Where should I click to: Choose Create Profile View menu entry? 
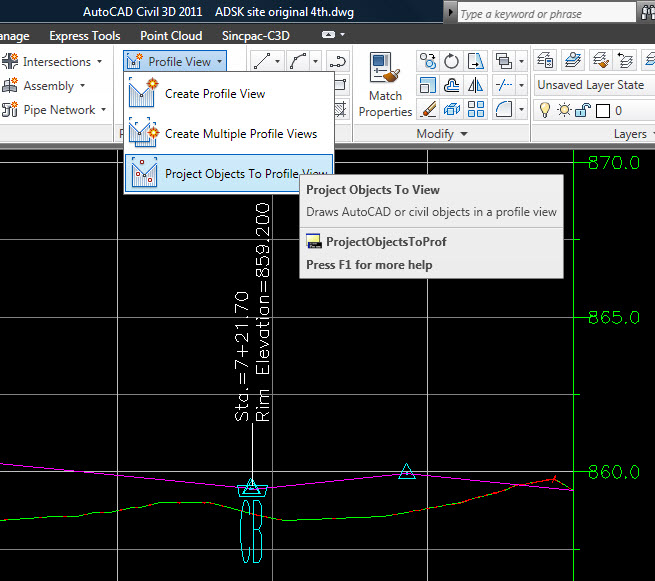tap(229, 94)
